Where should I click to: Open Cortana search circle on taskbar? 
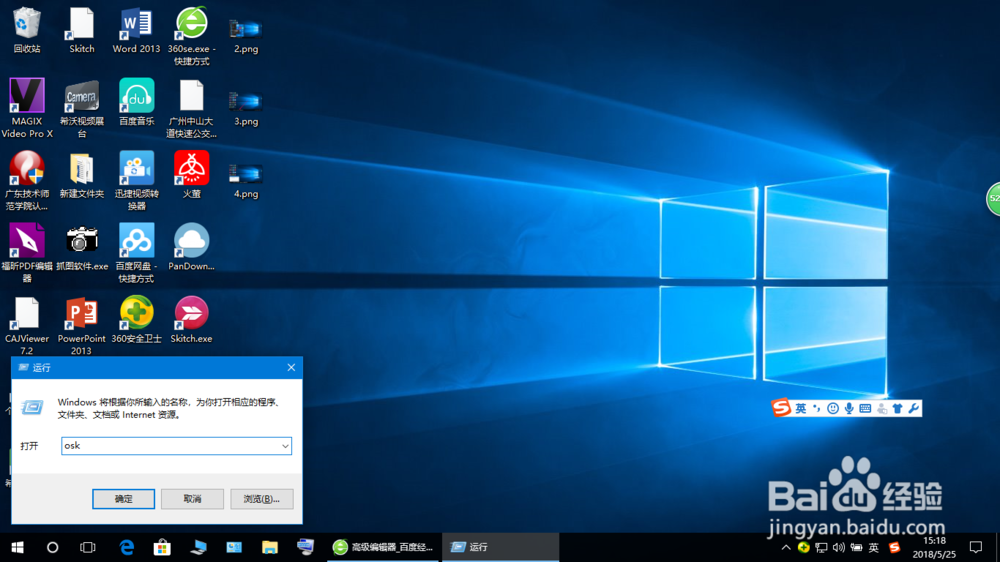pos(52,547)
